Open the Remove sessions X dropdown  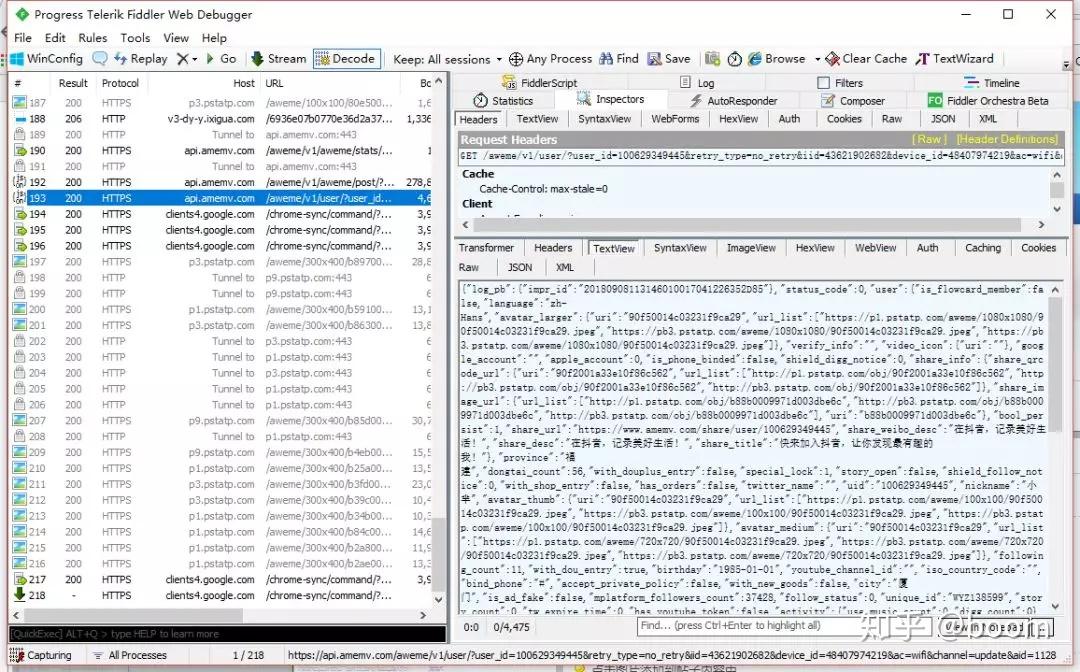point(187,59)
